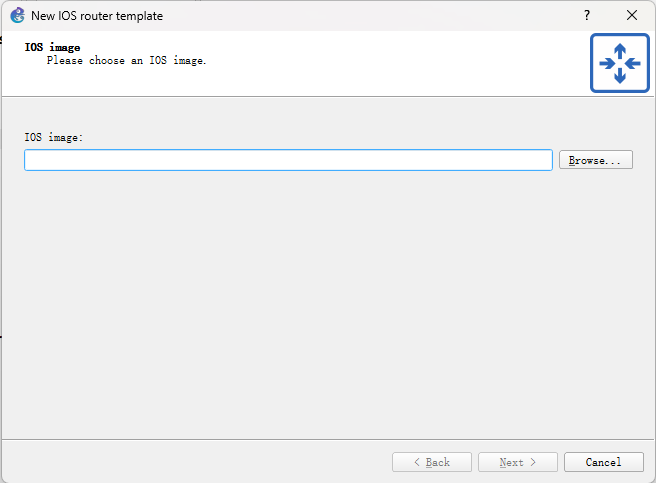This screenshot has width=656, height=483.
Task: Click the right-pointing arrow on the router icon's left side
Action: pos(606,63)
